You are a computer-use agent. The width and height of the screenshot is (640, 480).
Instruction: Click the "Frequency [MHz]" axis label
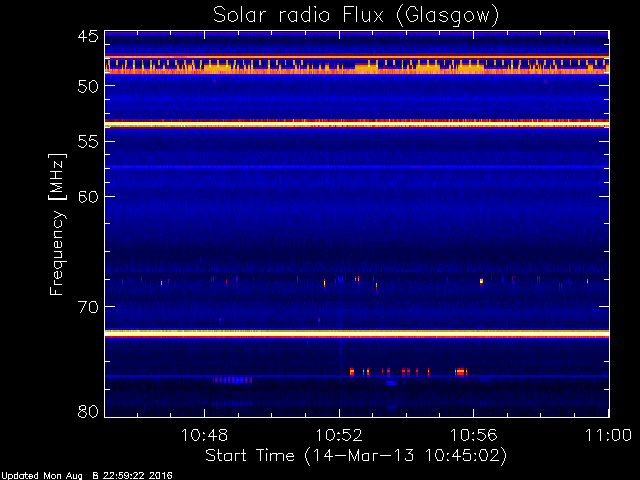point(57,224)
